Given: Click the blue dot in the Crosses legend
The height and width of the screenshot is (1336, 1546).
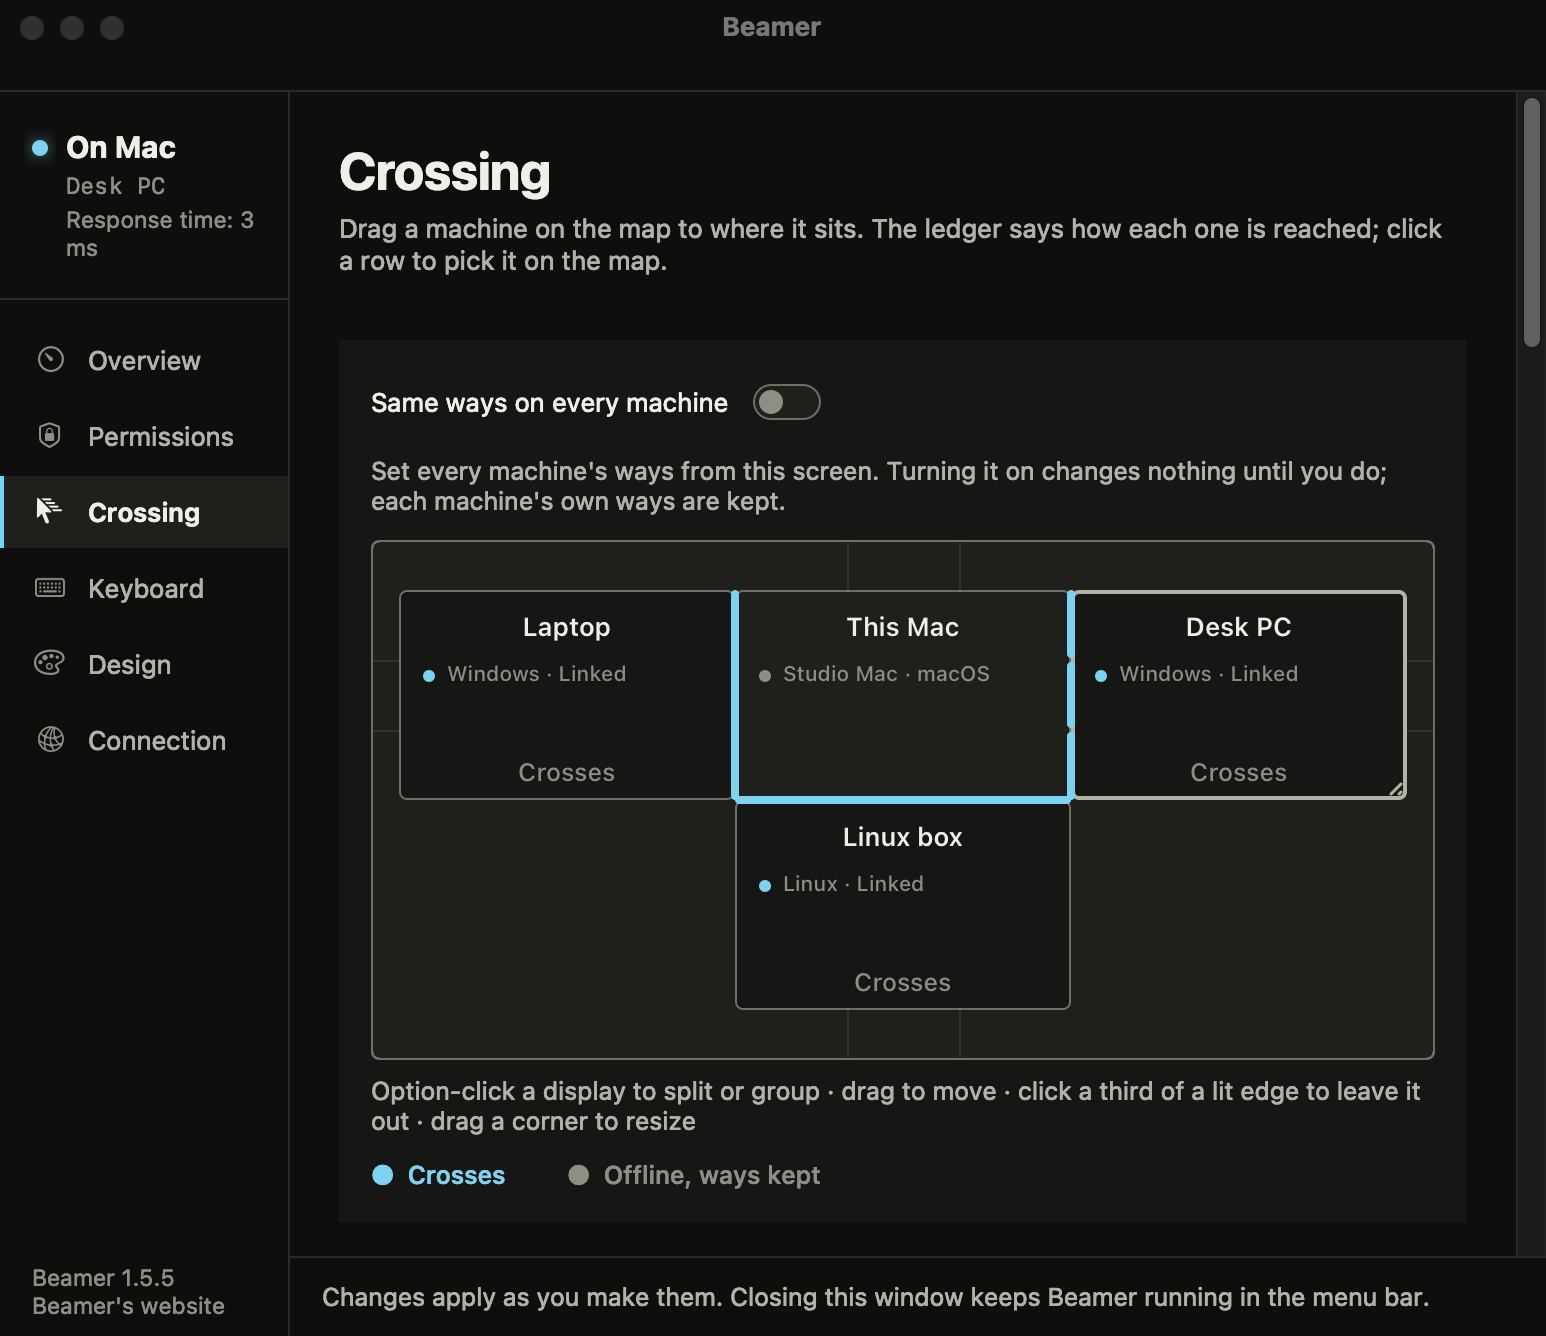Looking at the screenshot, I should [x=383, y=1175].
